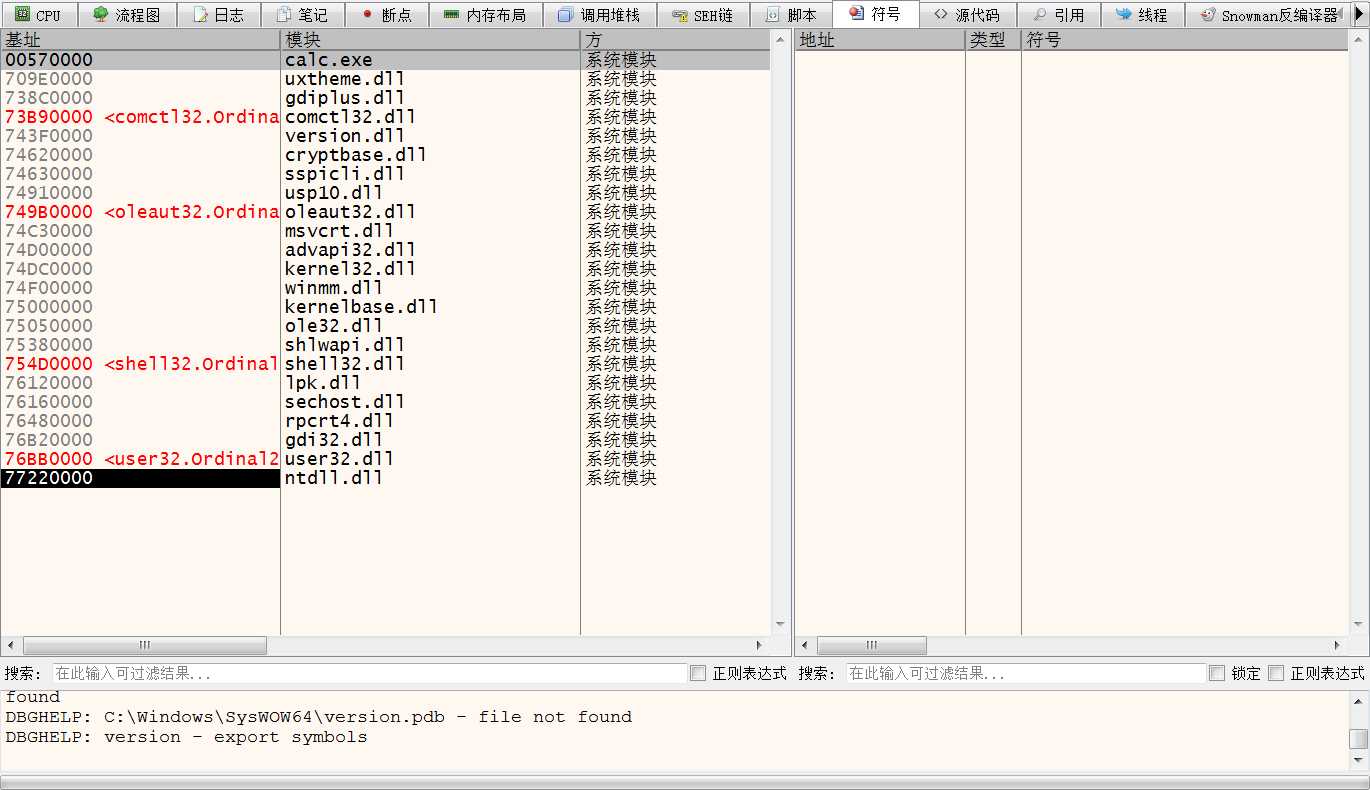Open the 脚本 script tab

coord(791,14)
